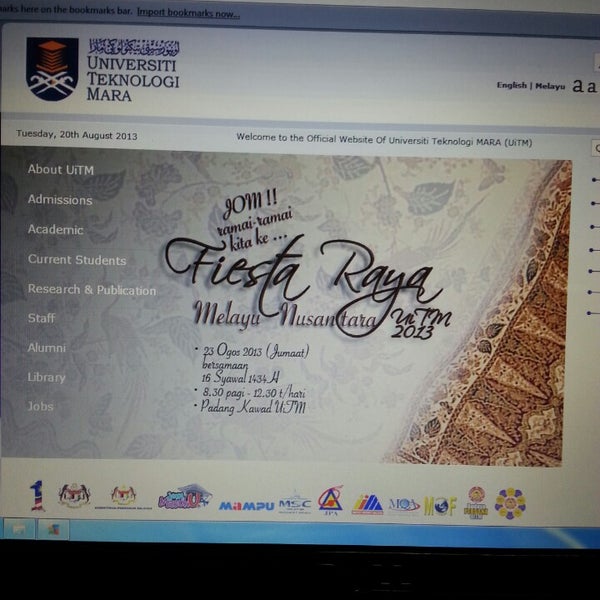The image size is (600, 600).
Task: Click '23 Ogos 2013 (Jumaat)' in the banner
Action: point(256,351)
